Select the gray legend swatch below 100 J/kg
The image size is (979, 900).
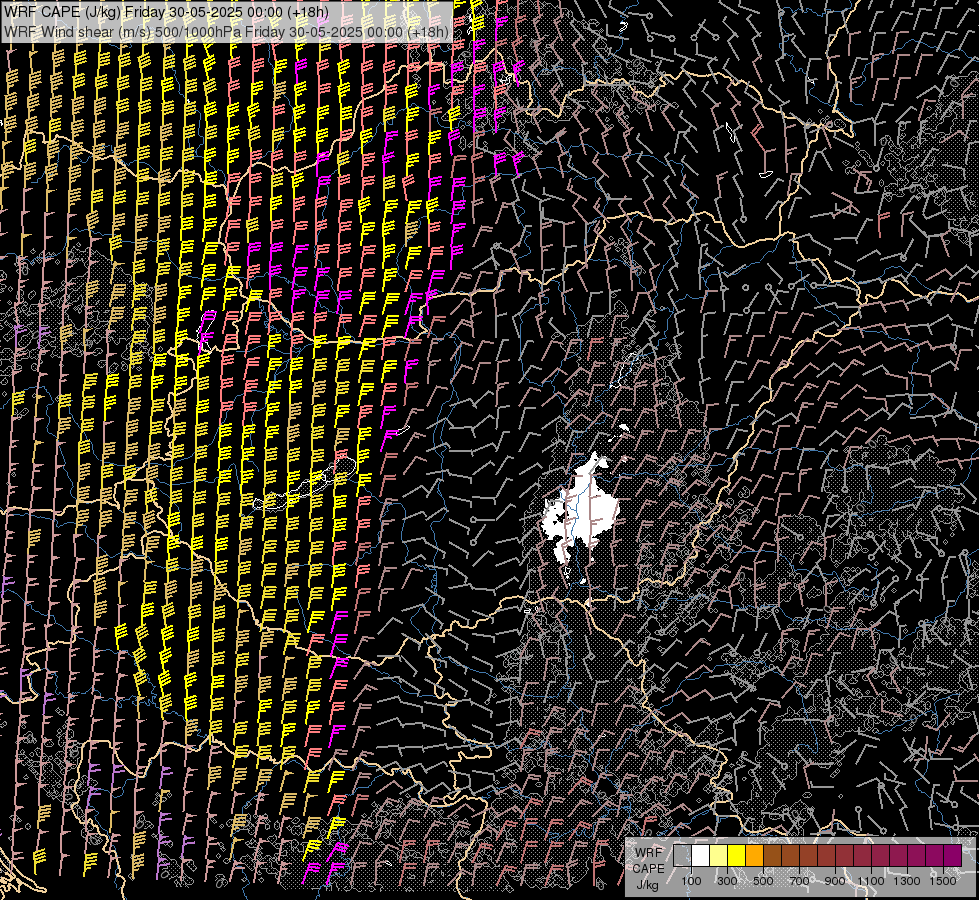682,856
